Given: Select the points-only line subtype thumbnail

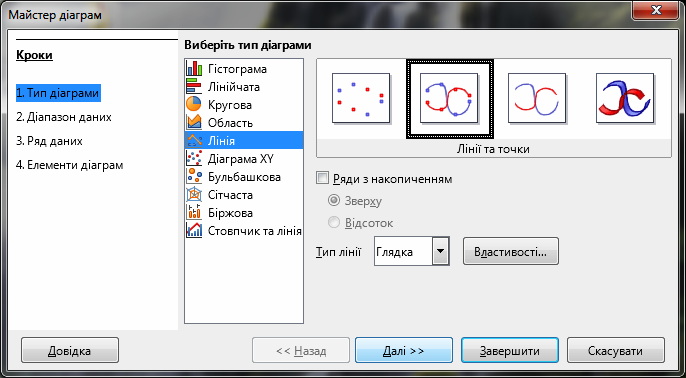Looking at the screenshot, I should click(361, 98).
